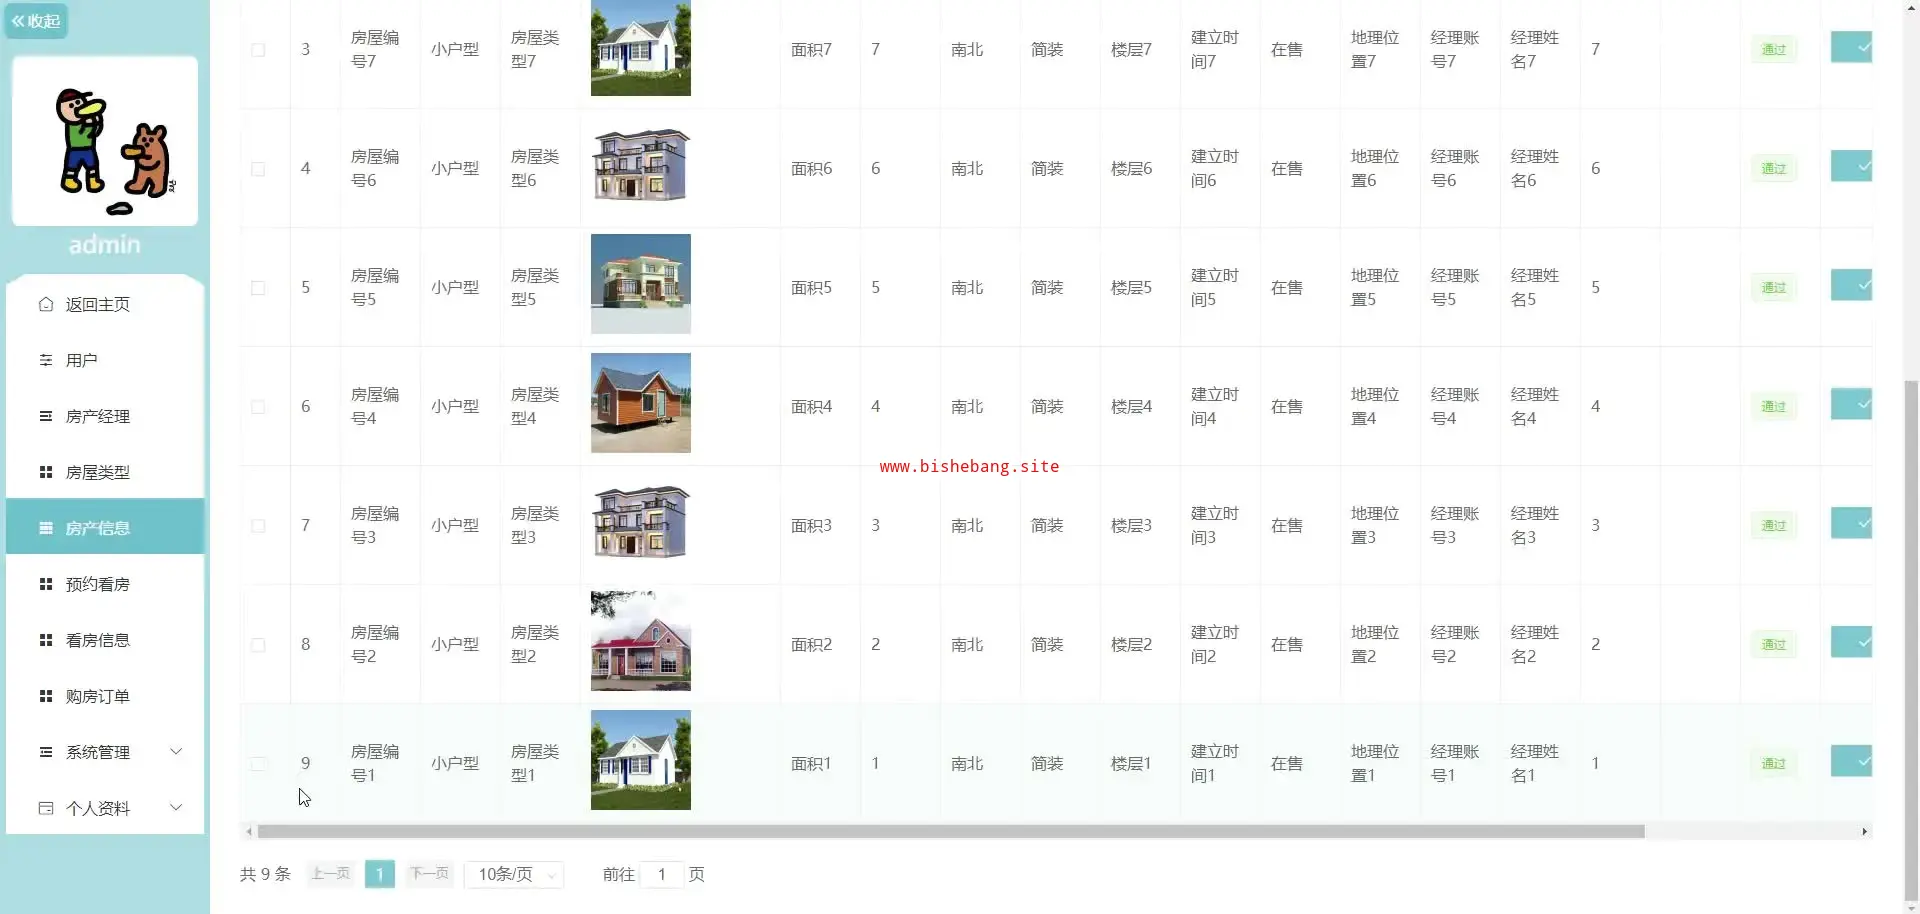Click the 共 9 条 total count text

pos(265,875)
